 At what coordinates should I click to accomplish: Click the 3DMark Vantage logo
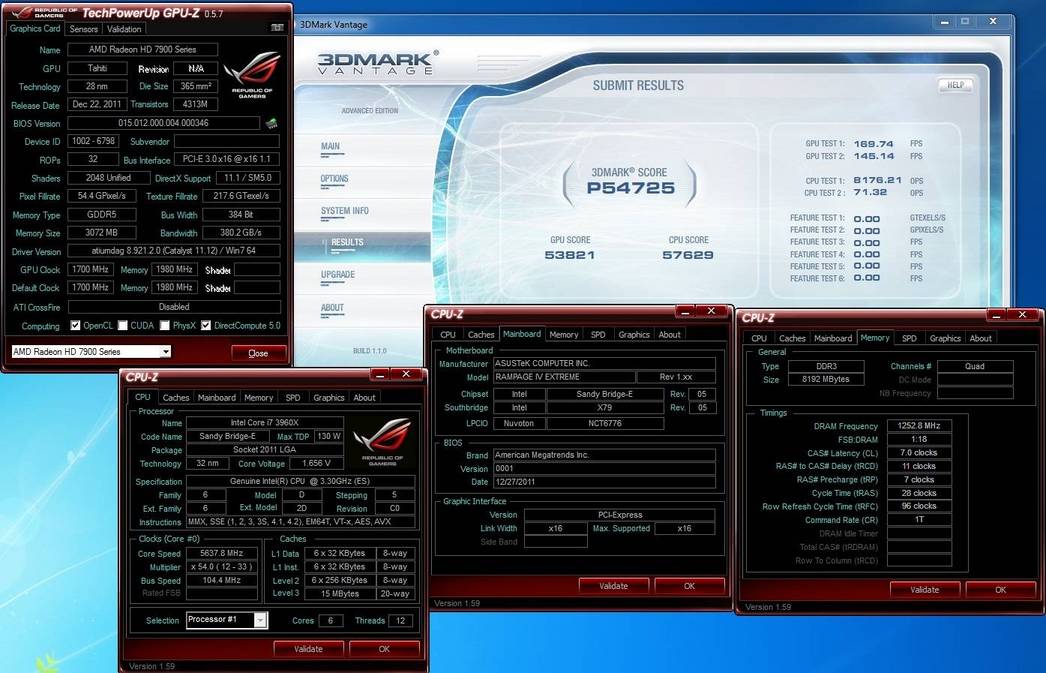point(375,63)
